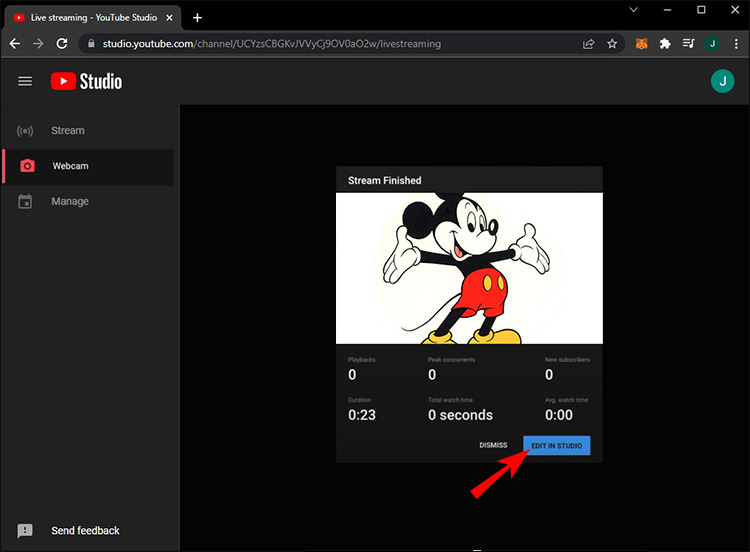Screen dimensions: 750x552
Task: Click the Stream Finished title
Action: click(385, 180)
